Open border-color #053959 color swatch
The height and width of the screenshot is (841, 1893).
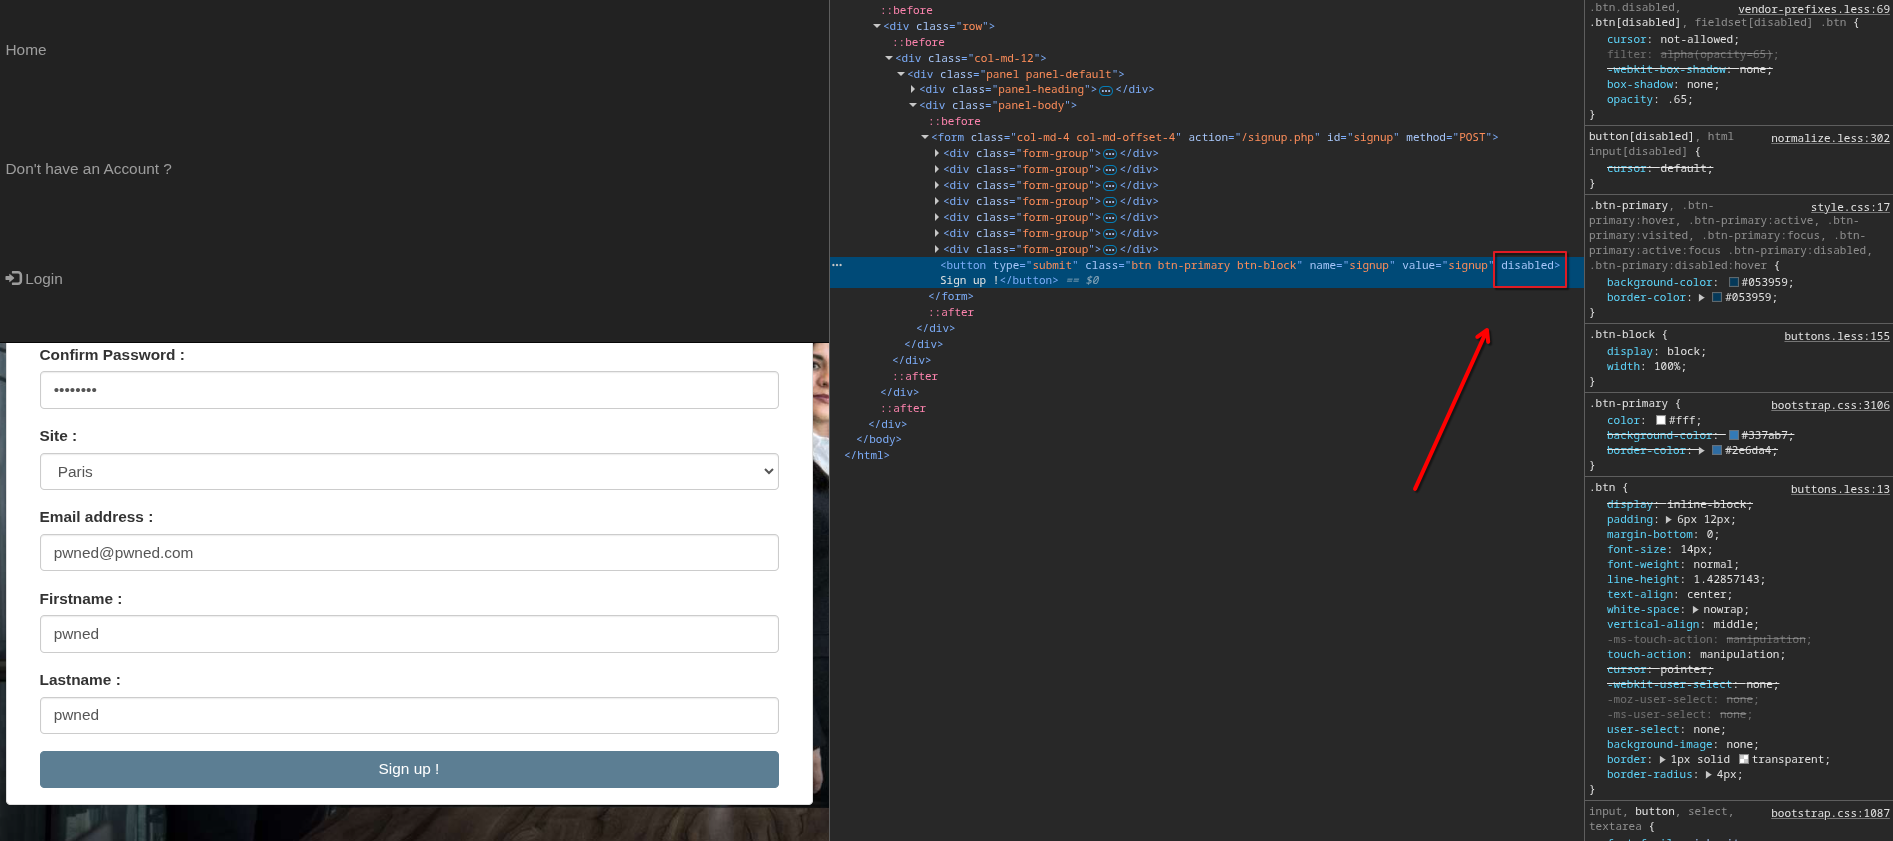pyautogui.click(x=1717, y=298)
